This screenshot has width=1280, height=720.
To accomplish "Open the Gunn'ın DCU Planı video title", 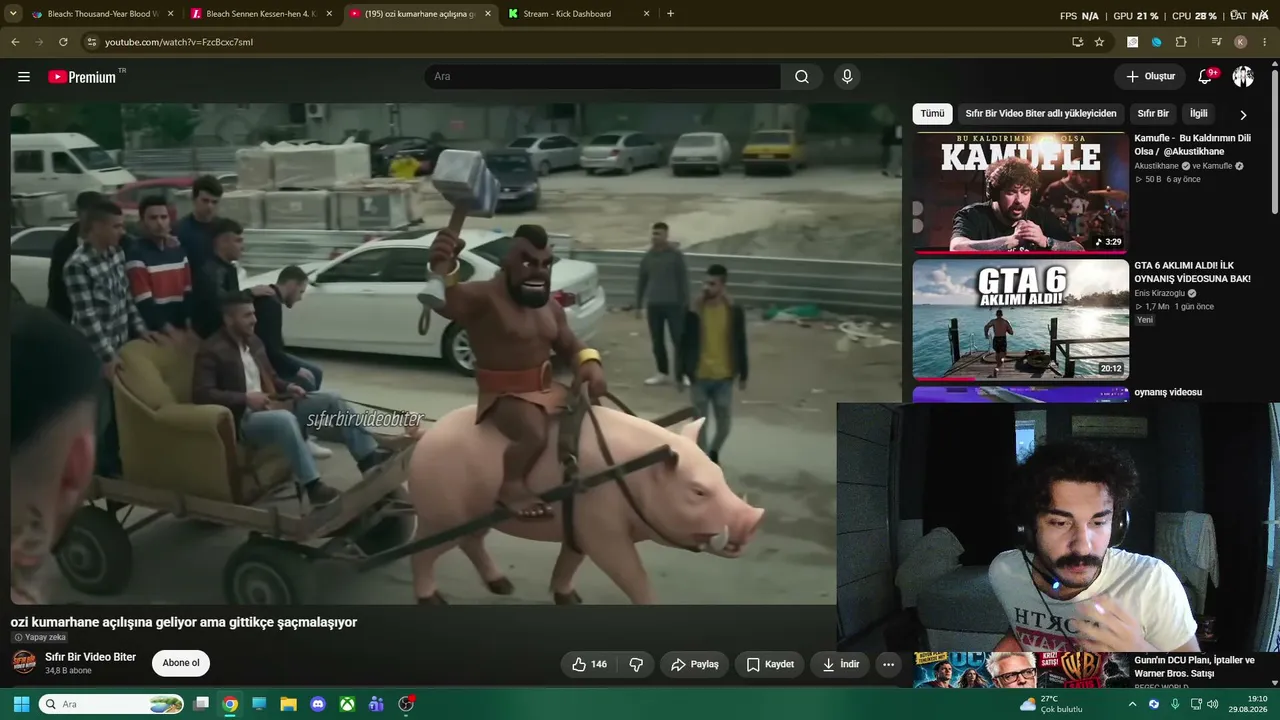I will (1194, 667).
